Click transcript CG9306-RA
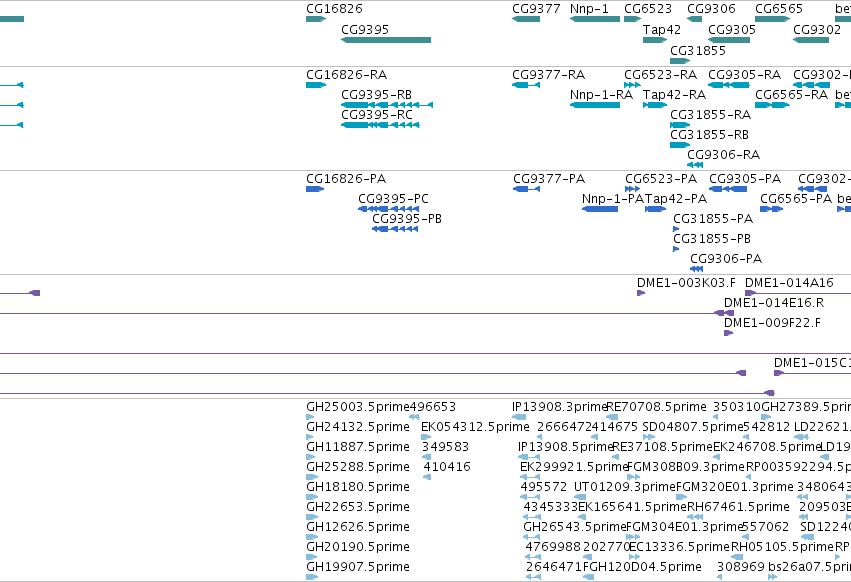Viewport: 851px width, 582px height. [695, 165]
